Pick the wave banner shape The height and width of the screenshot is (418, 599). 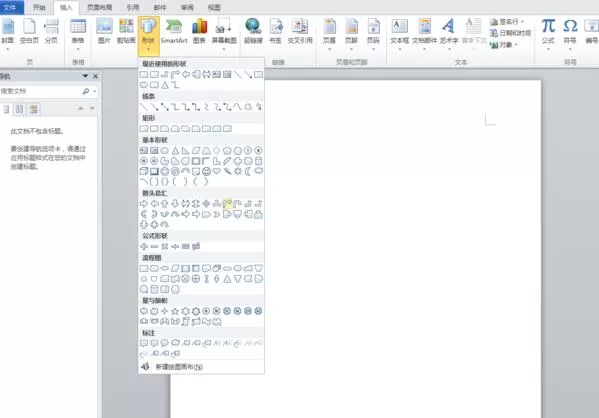206,322
